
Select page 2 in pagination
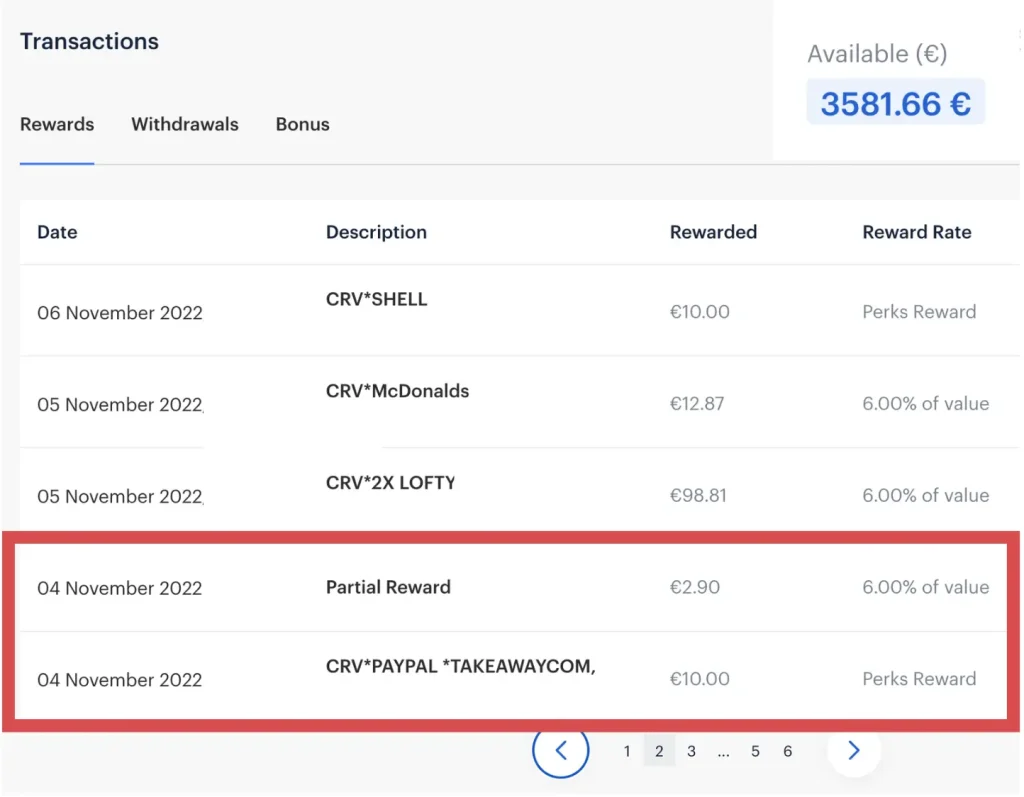pos(659,751)
